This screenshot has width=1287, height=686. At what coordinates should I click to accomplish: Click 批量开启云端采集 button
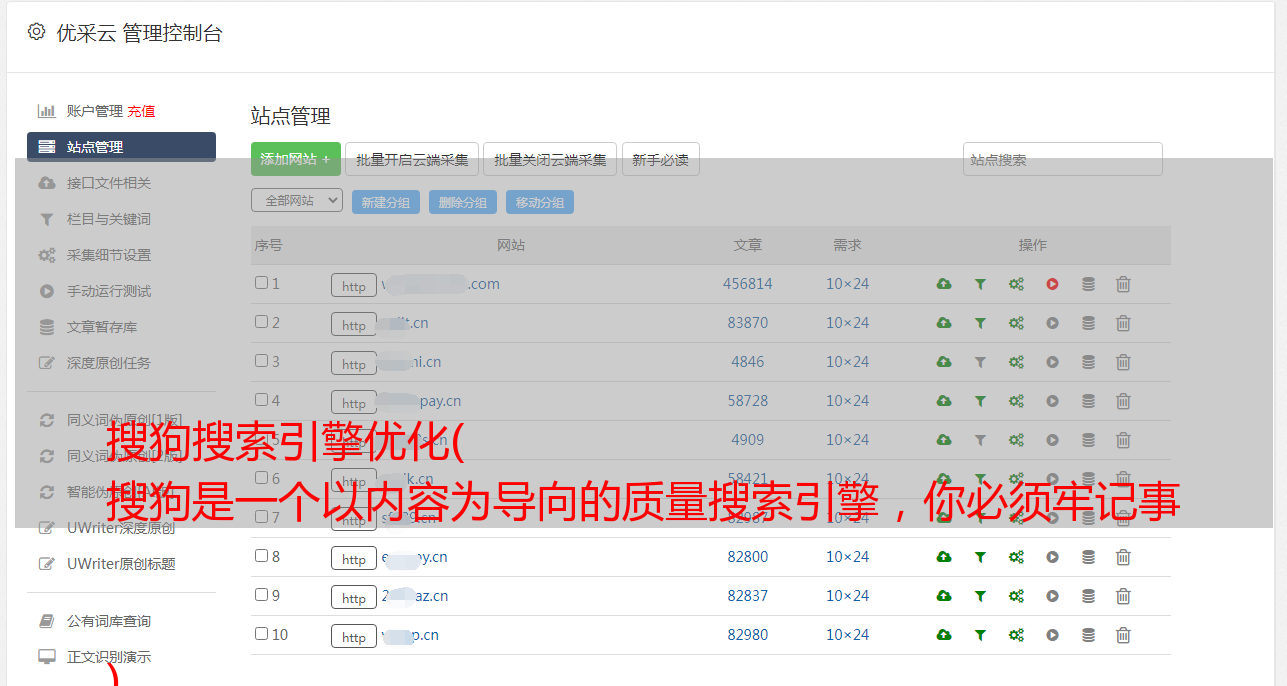[x=412, y=159]
